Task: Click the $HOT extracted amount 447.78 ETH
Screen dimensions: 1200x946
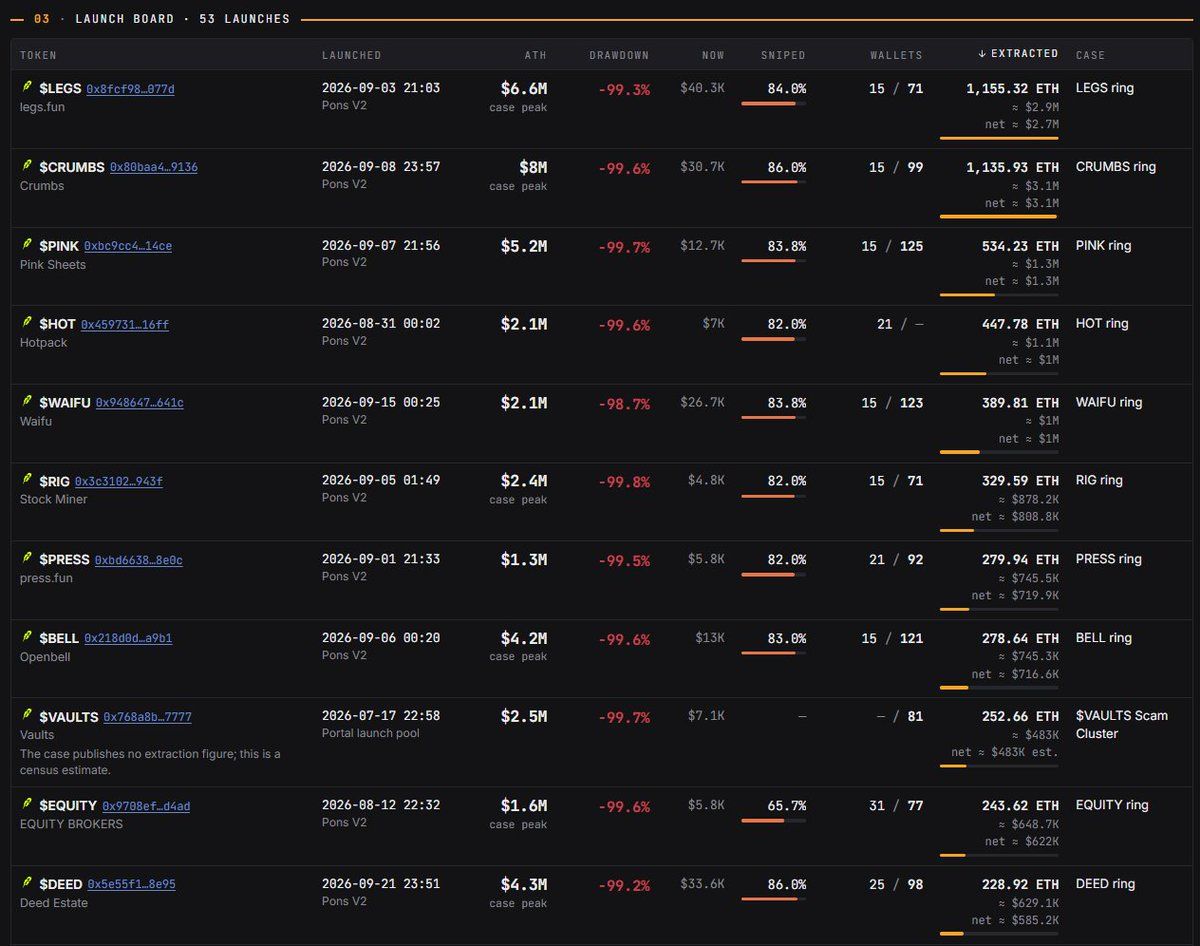Action: pyautogui.click(x=1020, y=324)
